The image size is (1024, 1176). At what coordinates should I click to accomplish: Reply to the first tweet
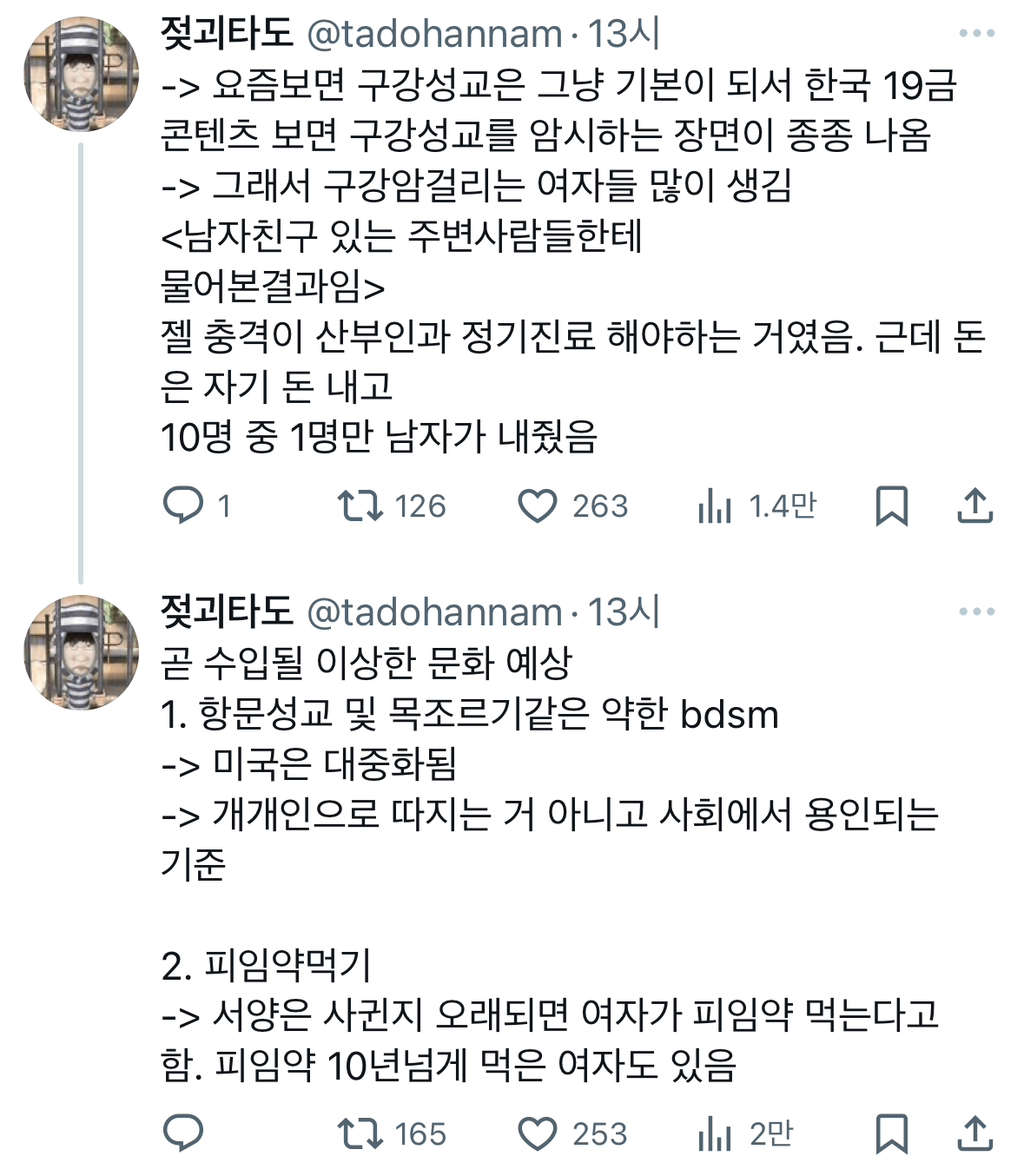coord(183,507)
